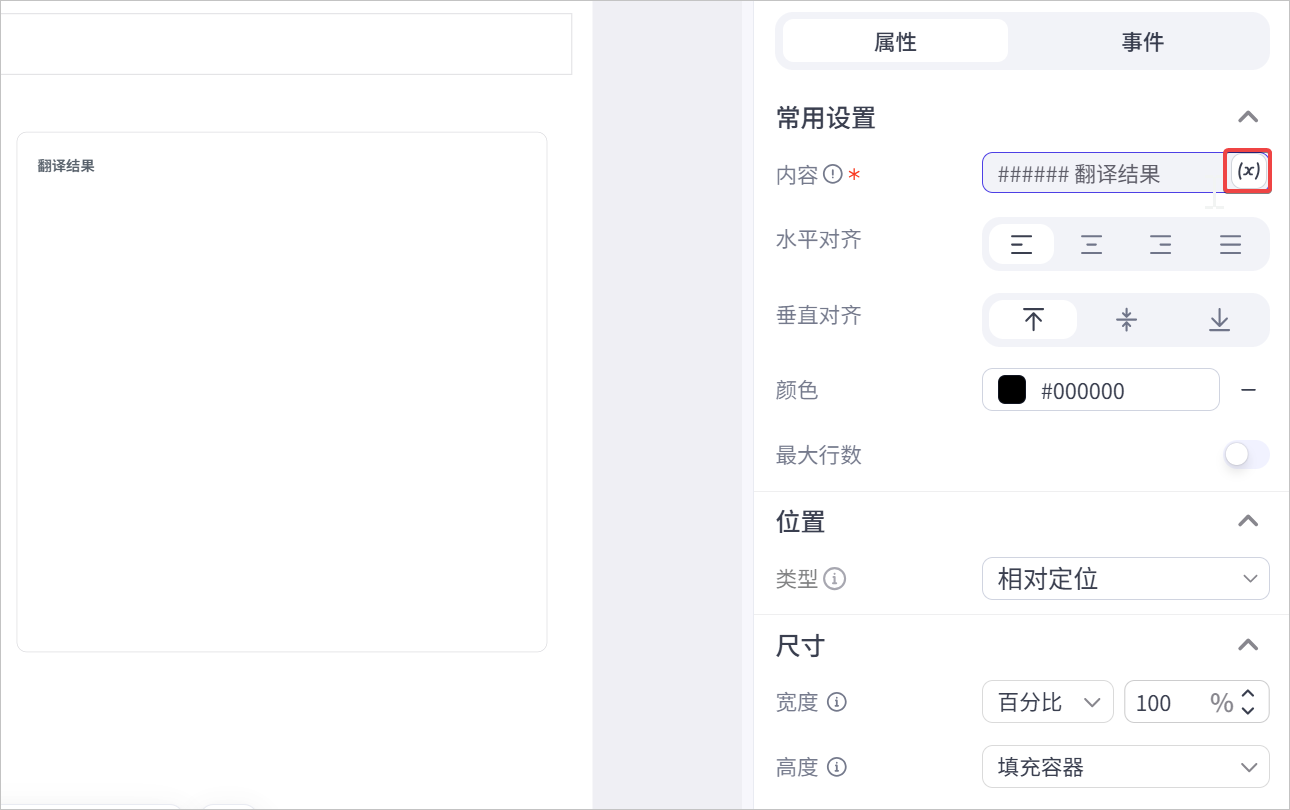Screen dimensions: 1290x810
Task: Click the info icon next to 宽度
Action: pos(837,702)
